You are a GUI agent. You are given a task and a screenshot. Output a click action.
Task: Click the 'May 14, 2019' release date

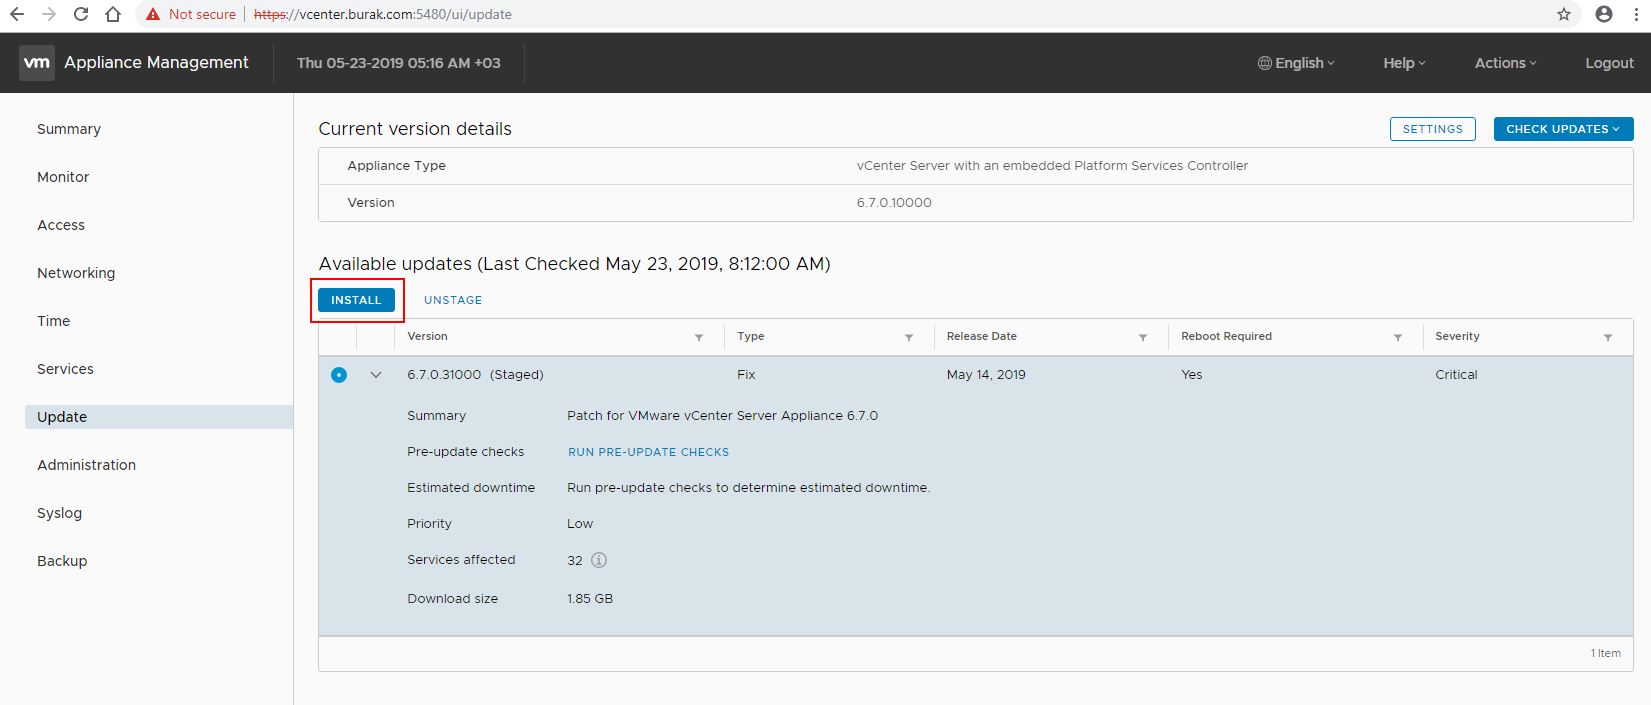coord(986,375)
